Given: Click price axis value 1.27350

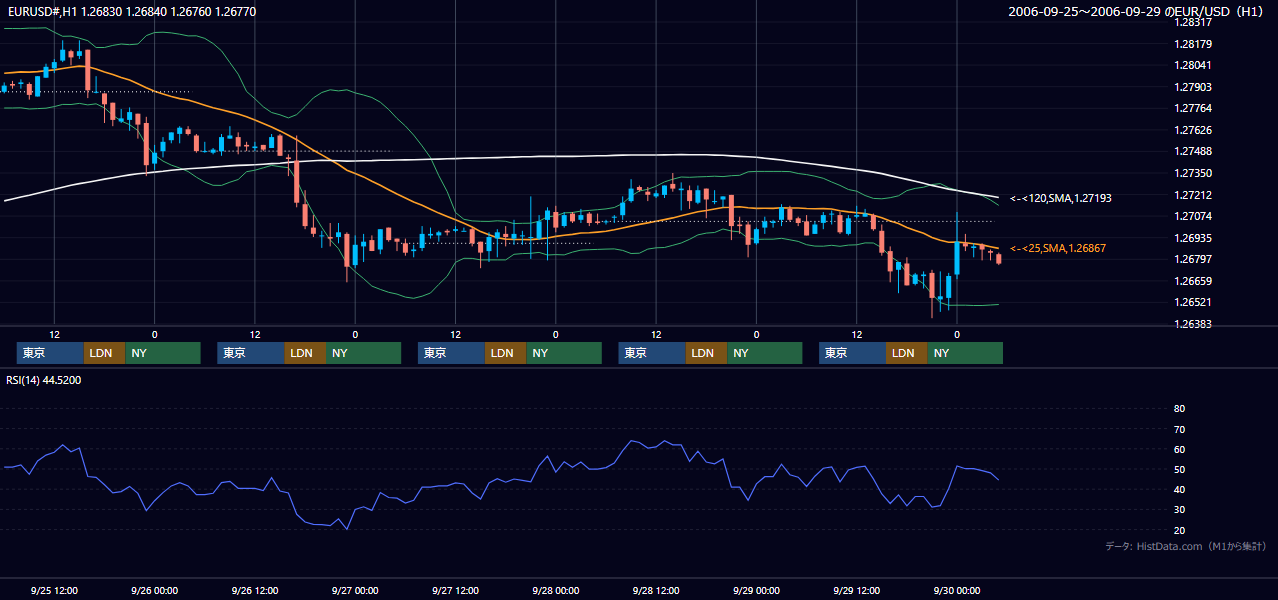Looking at the screenshot, I should (1193, 173).
